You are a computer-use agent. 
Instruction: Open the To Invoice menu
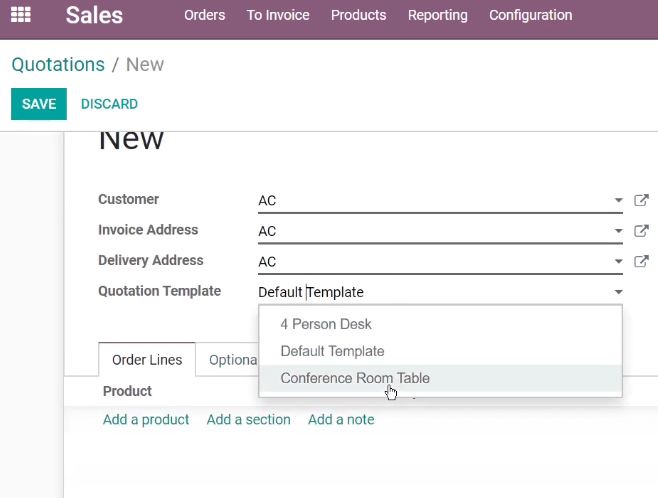coord(278,15)
